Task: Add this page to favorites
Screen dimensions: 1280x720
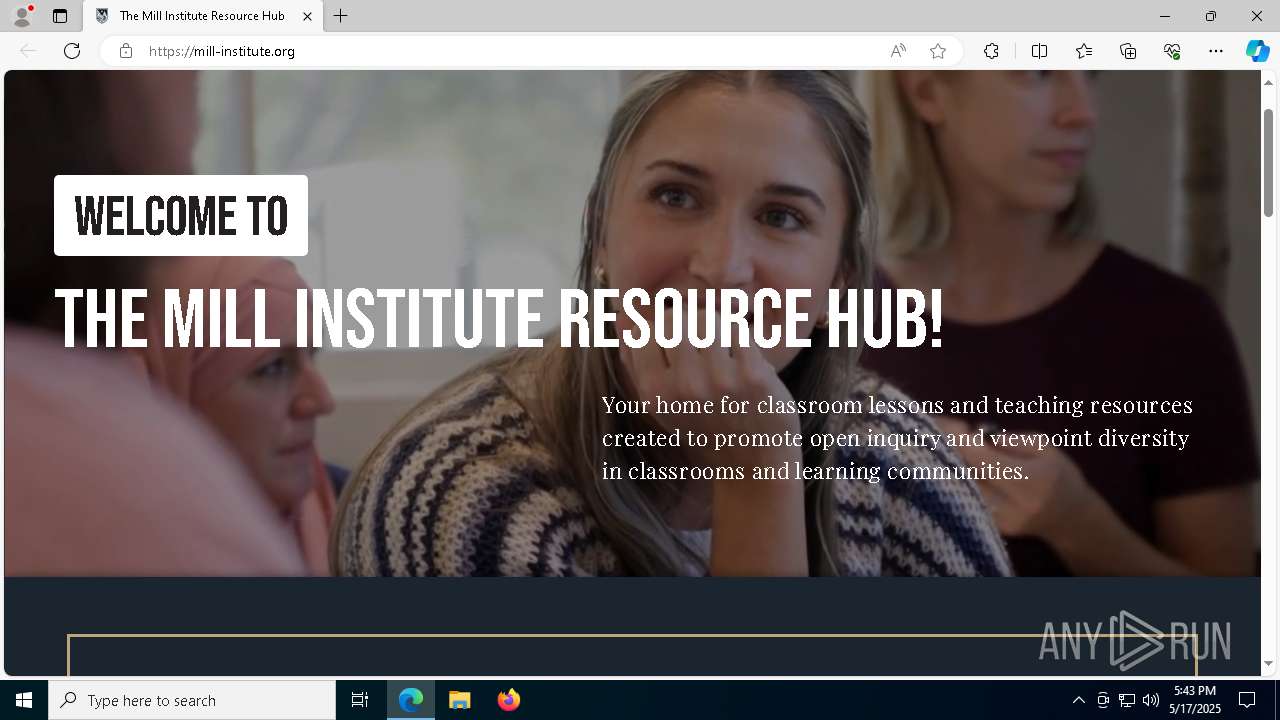Action: tap(938, 51)
